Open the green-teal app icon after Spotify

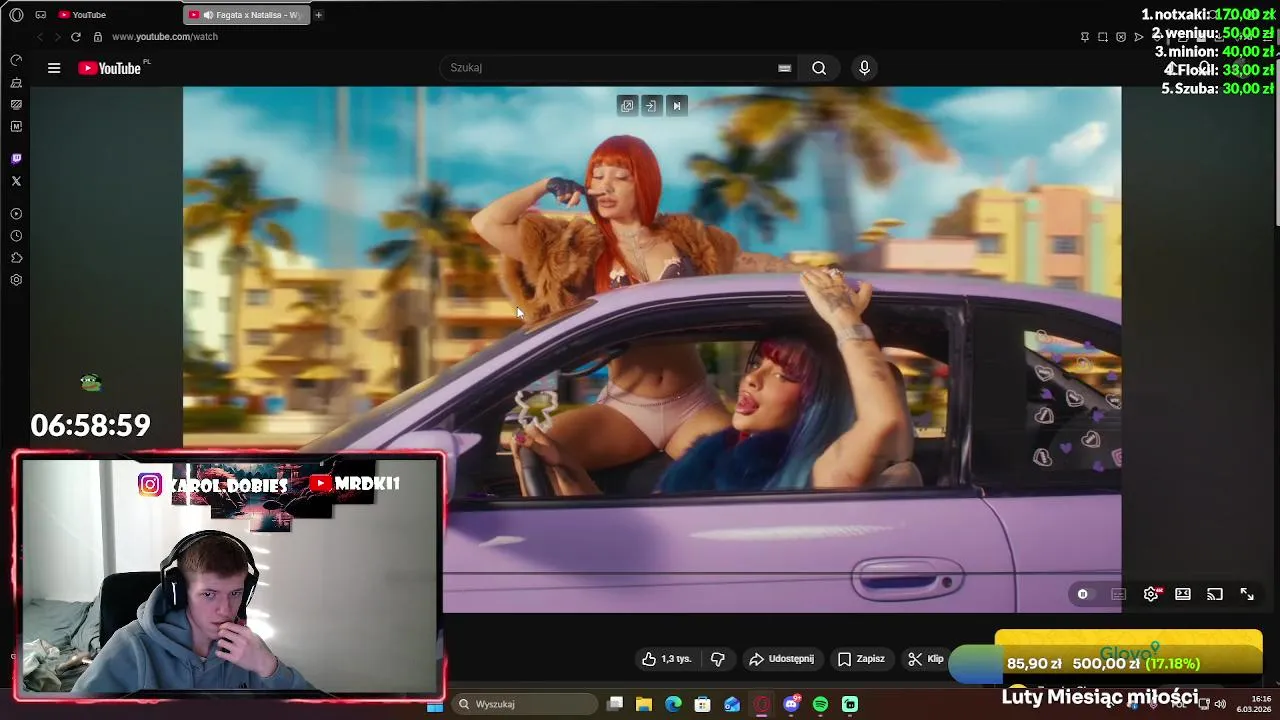[850, 705]
